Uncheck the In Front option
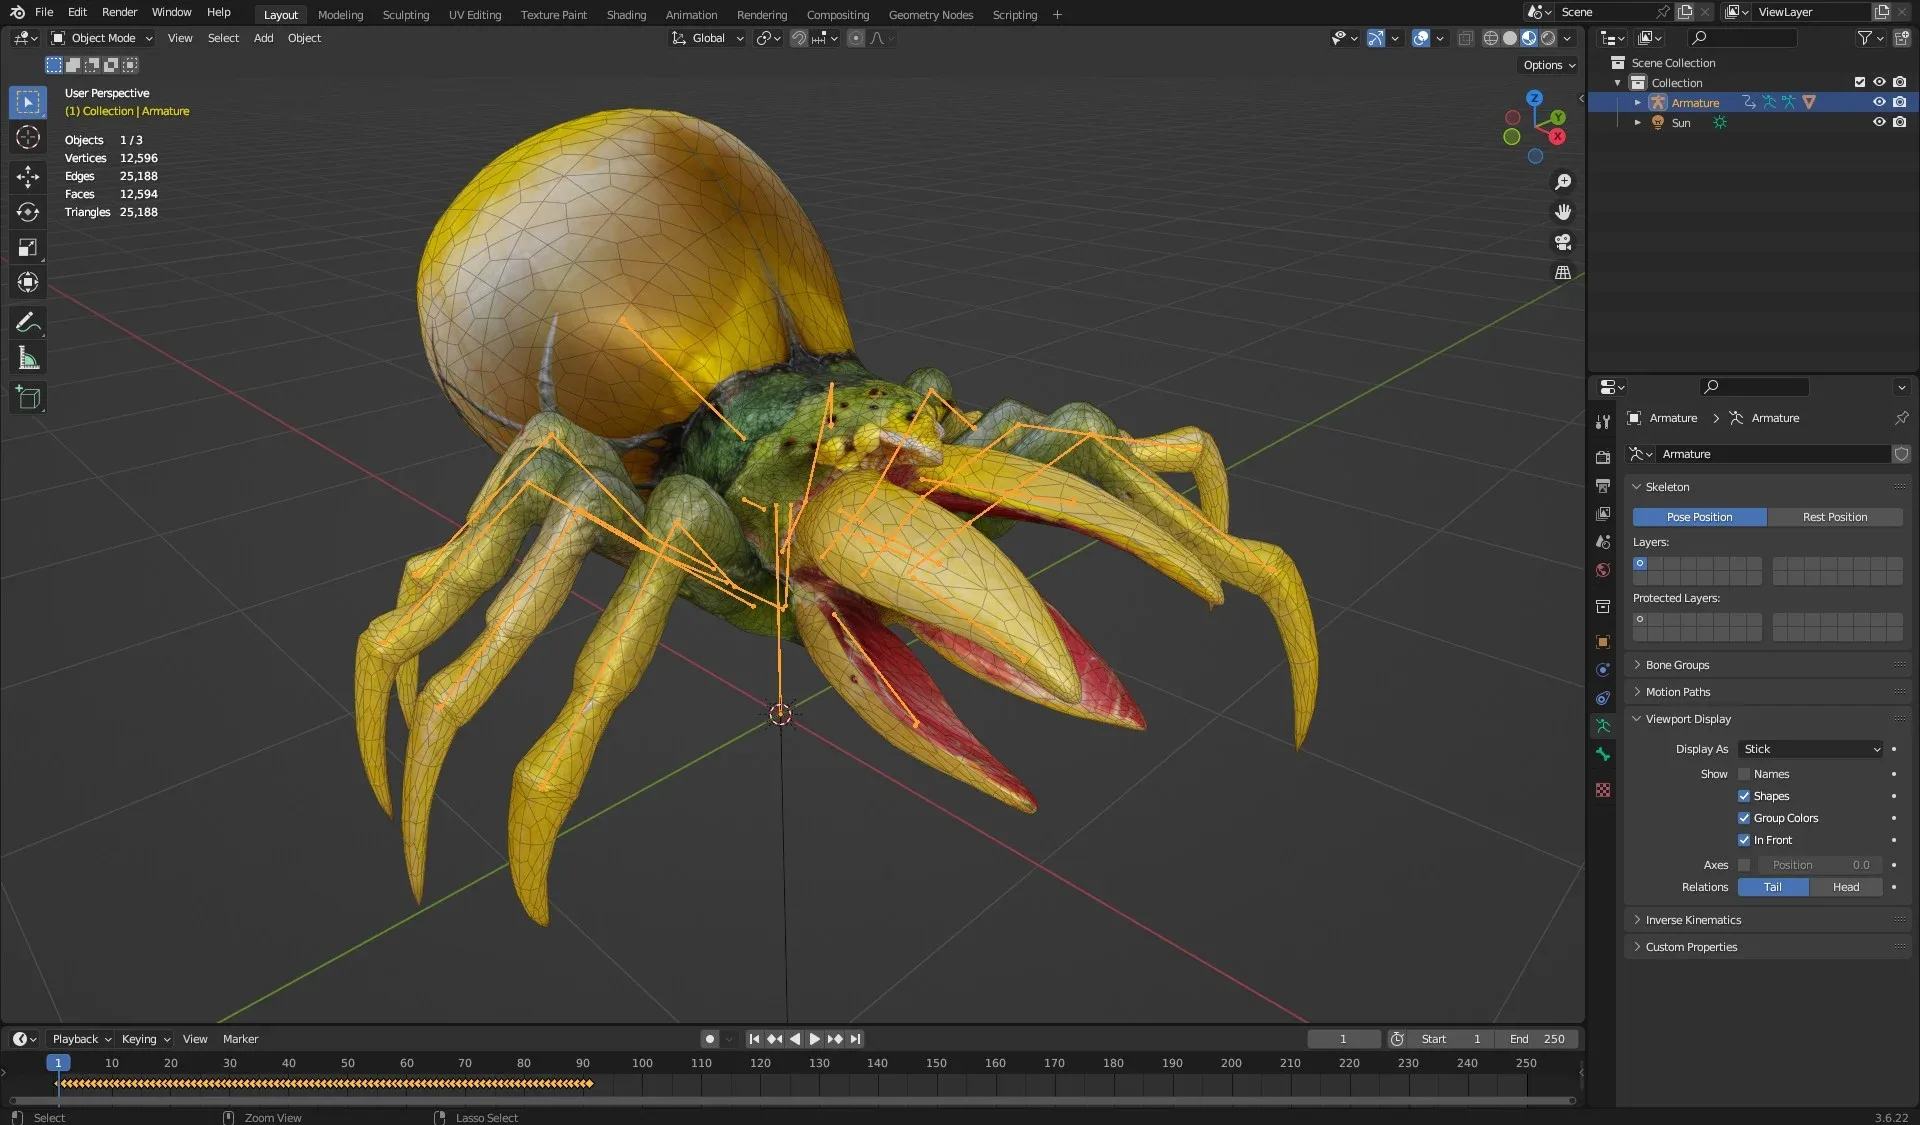Image resolution: width=1920 pixels, height=1125 pixels. [1744, 840]
